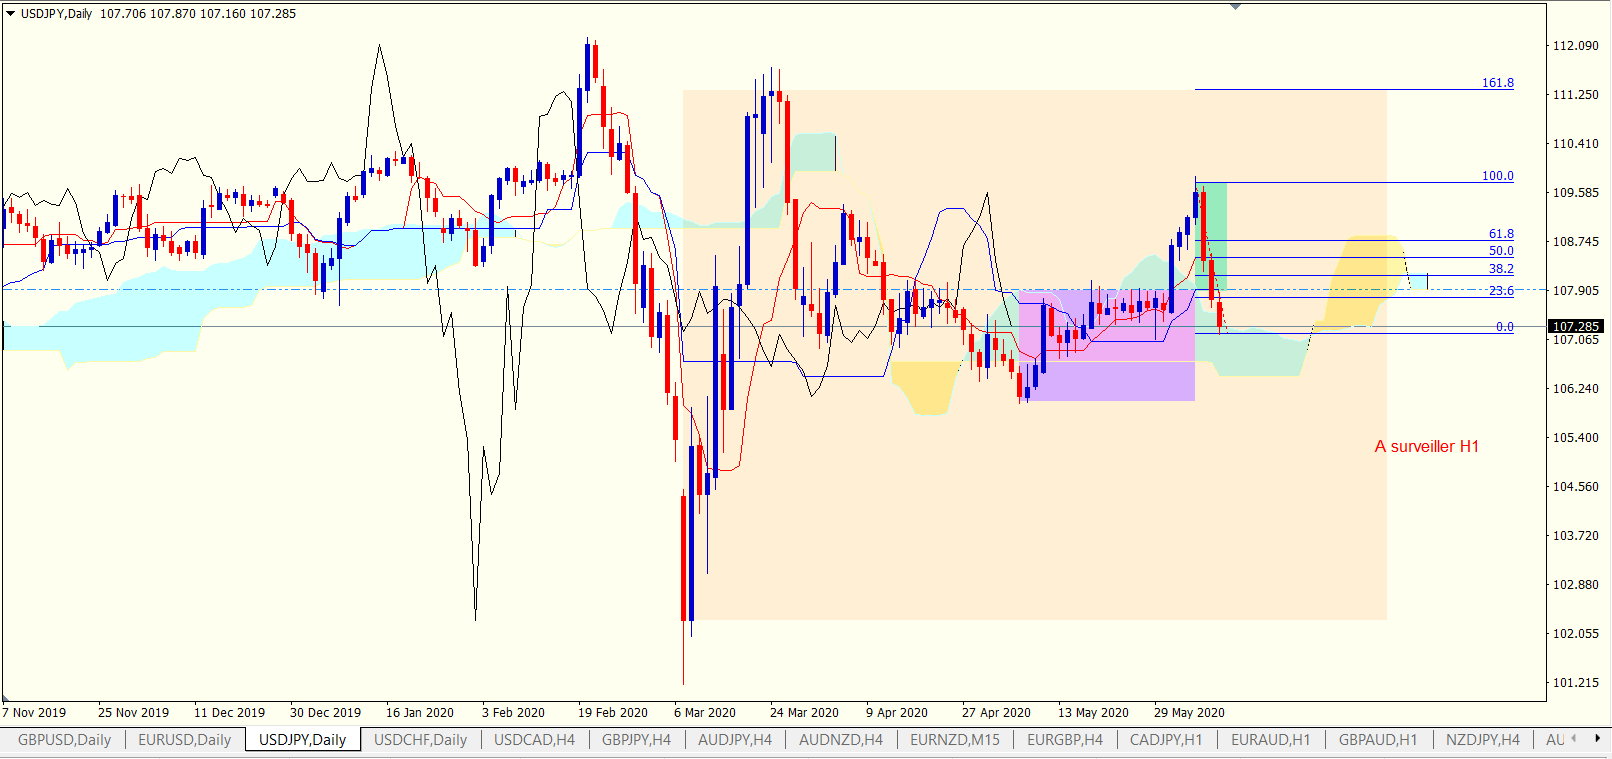Select the purple rectangle on the chart

pos(1107,346)
